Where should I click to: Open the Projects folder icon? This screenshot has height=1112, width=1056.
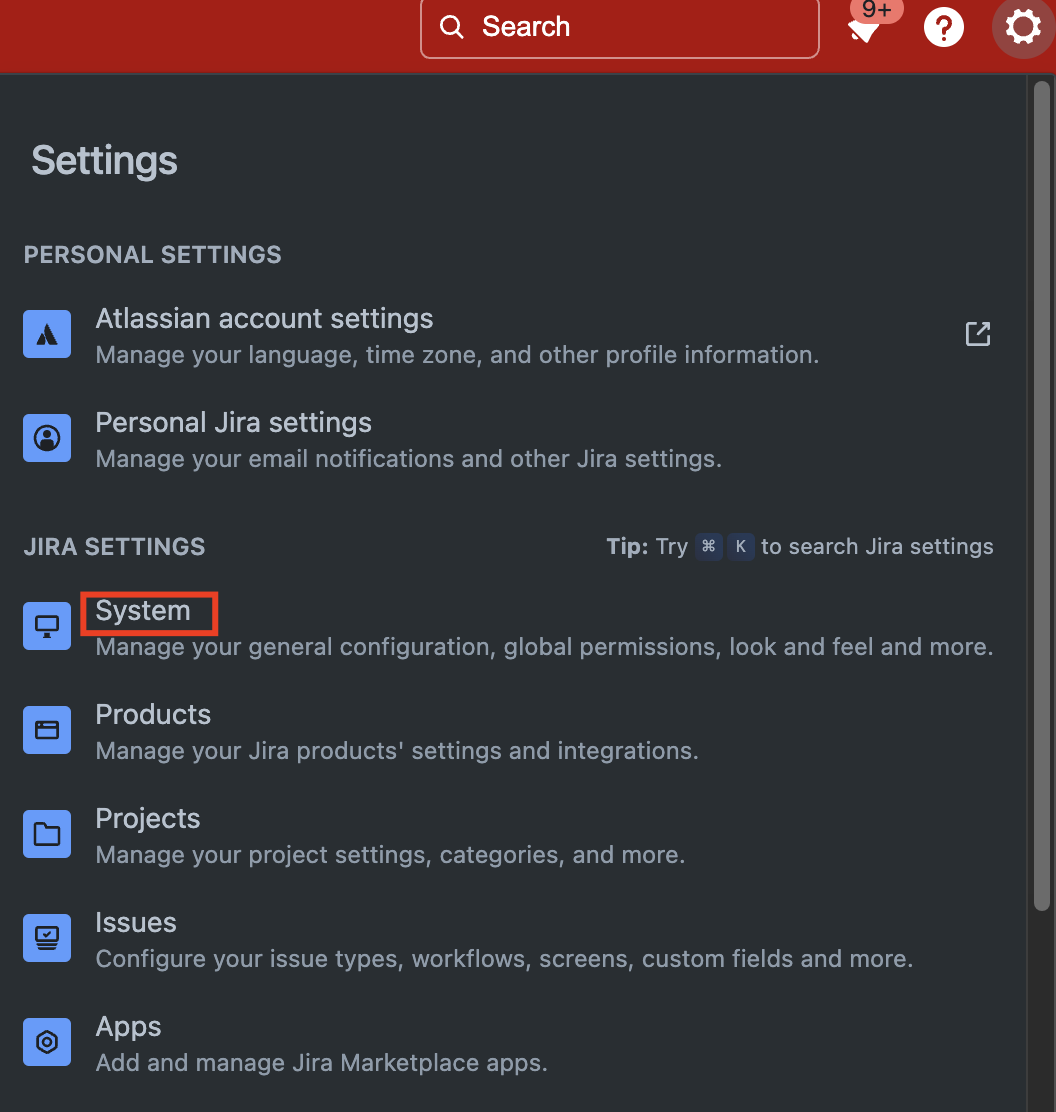pos(47,833)
